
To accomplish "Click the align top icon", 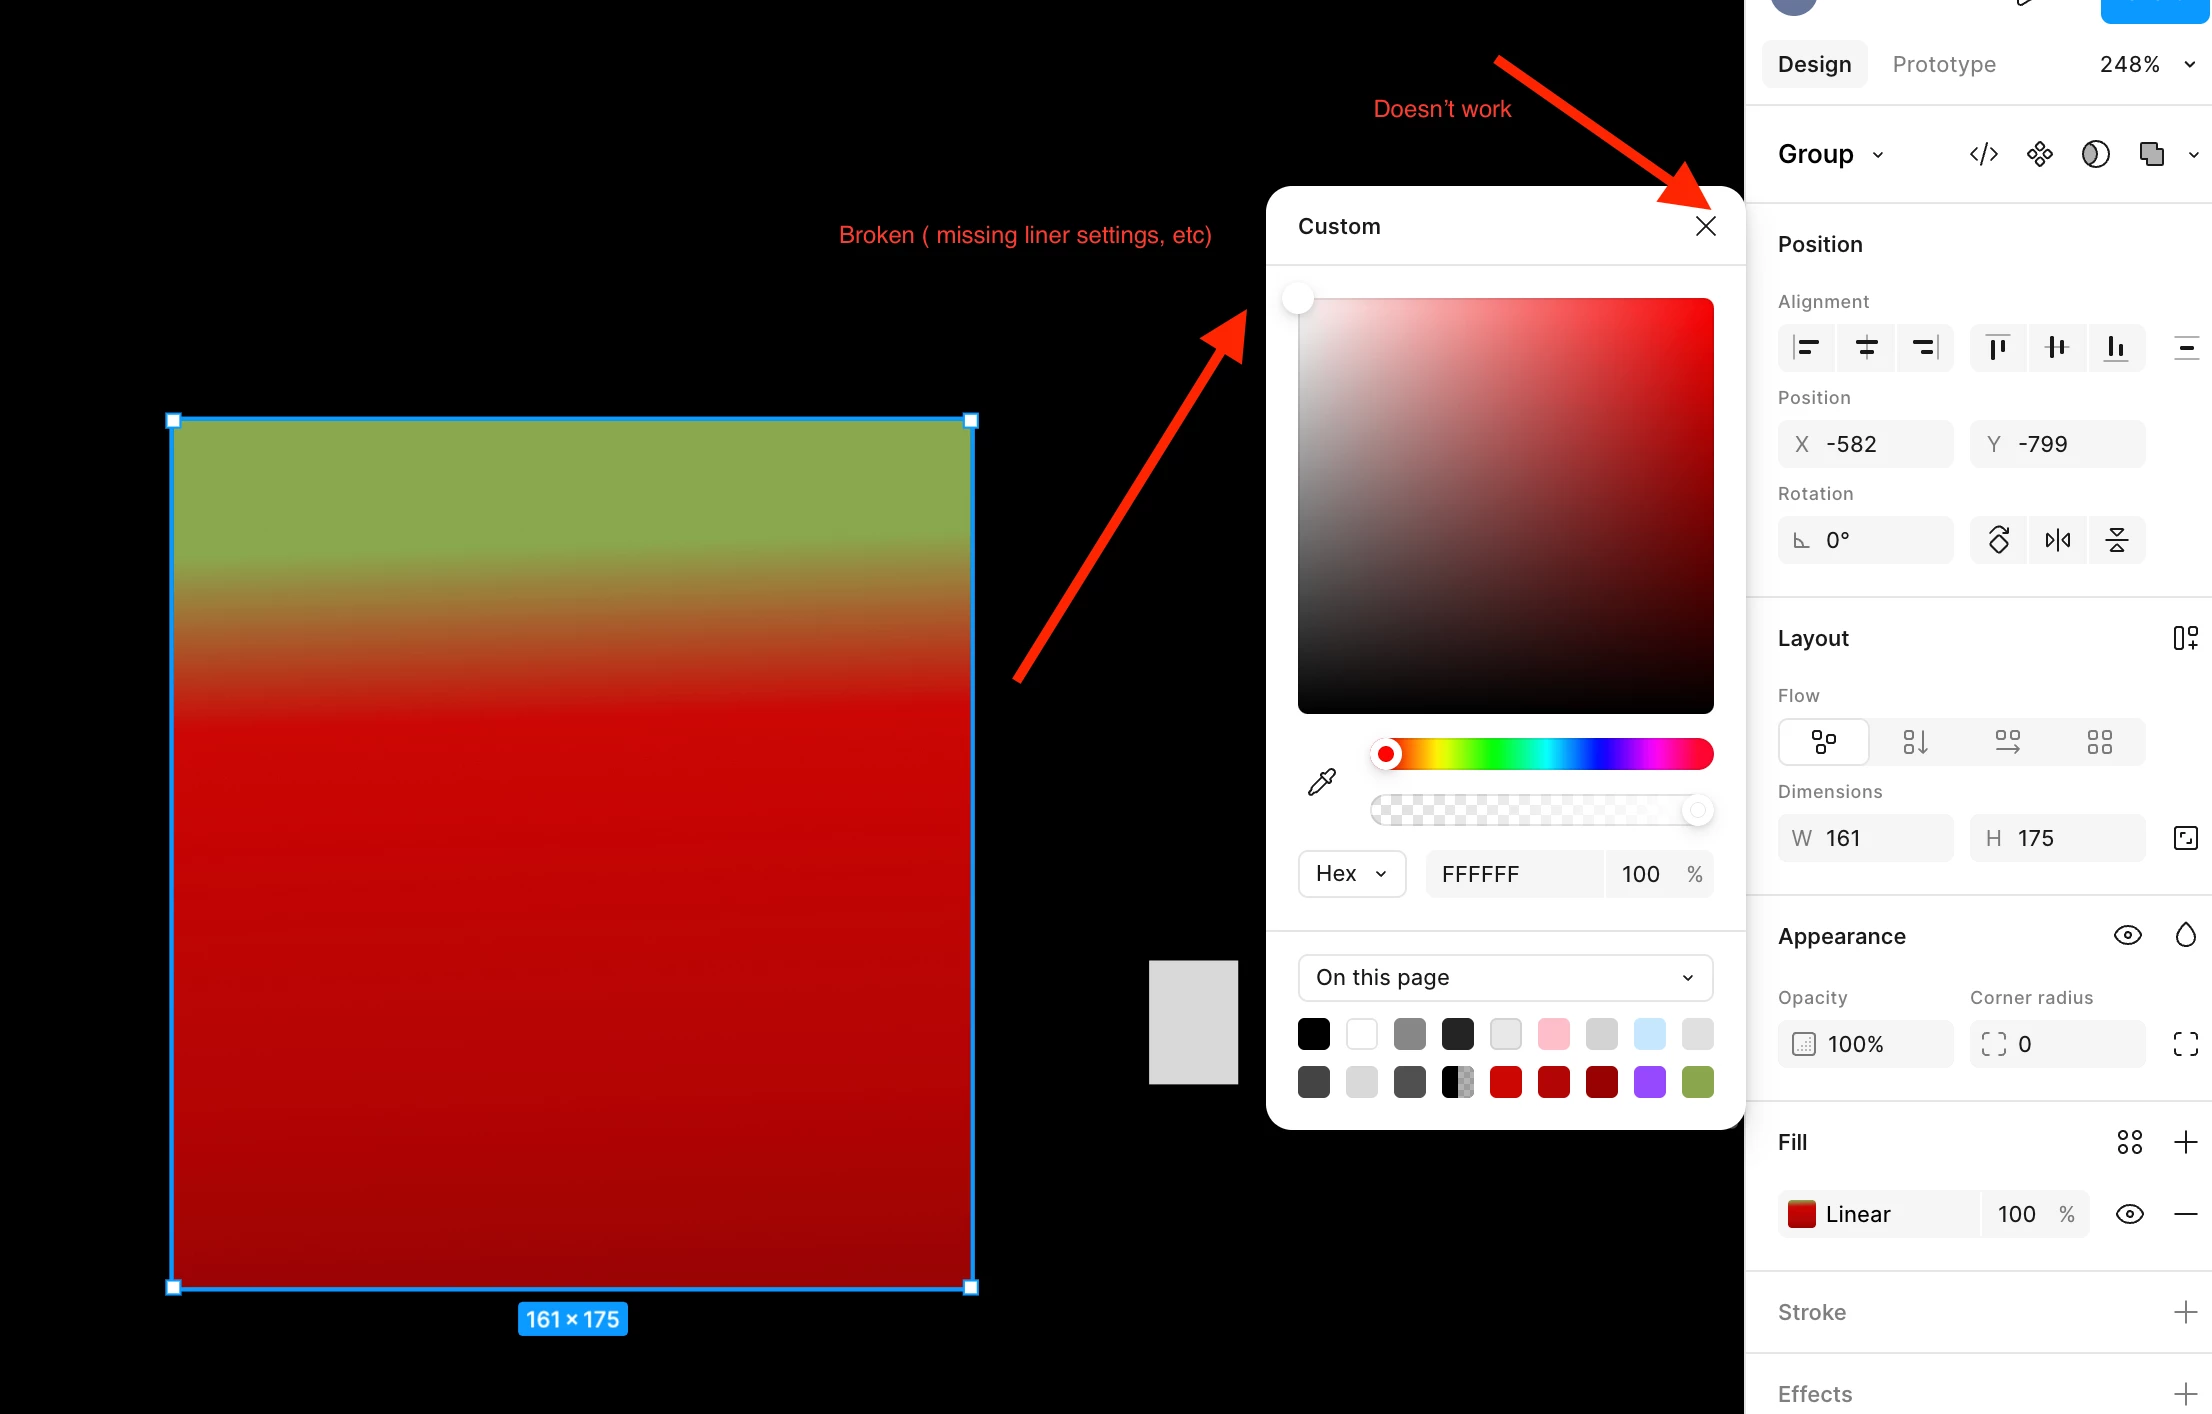I will pos(1997,347).
